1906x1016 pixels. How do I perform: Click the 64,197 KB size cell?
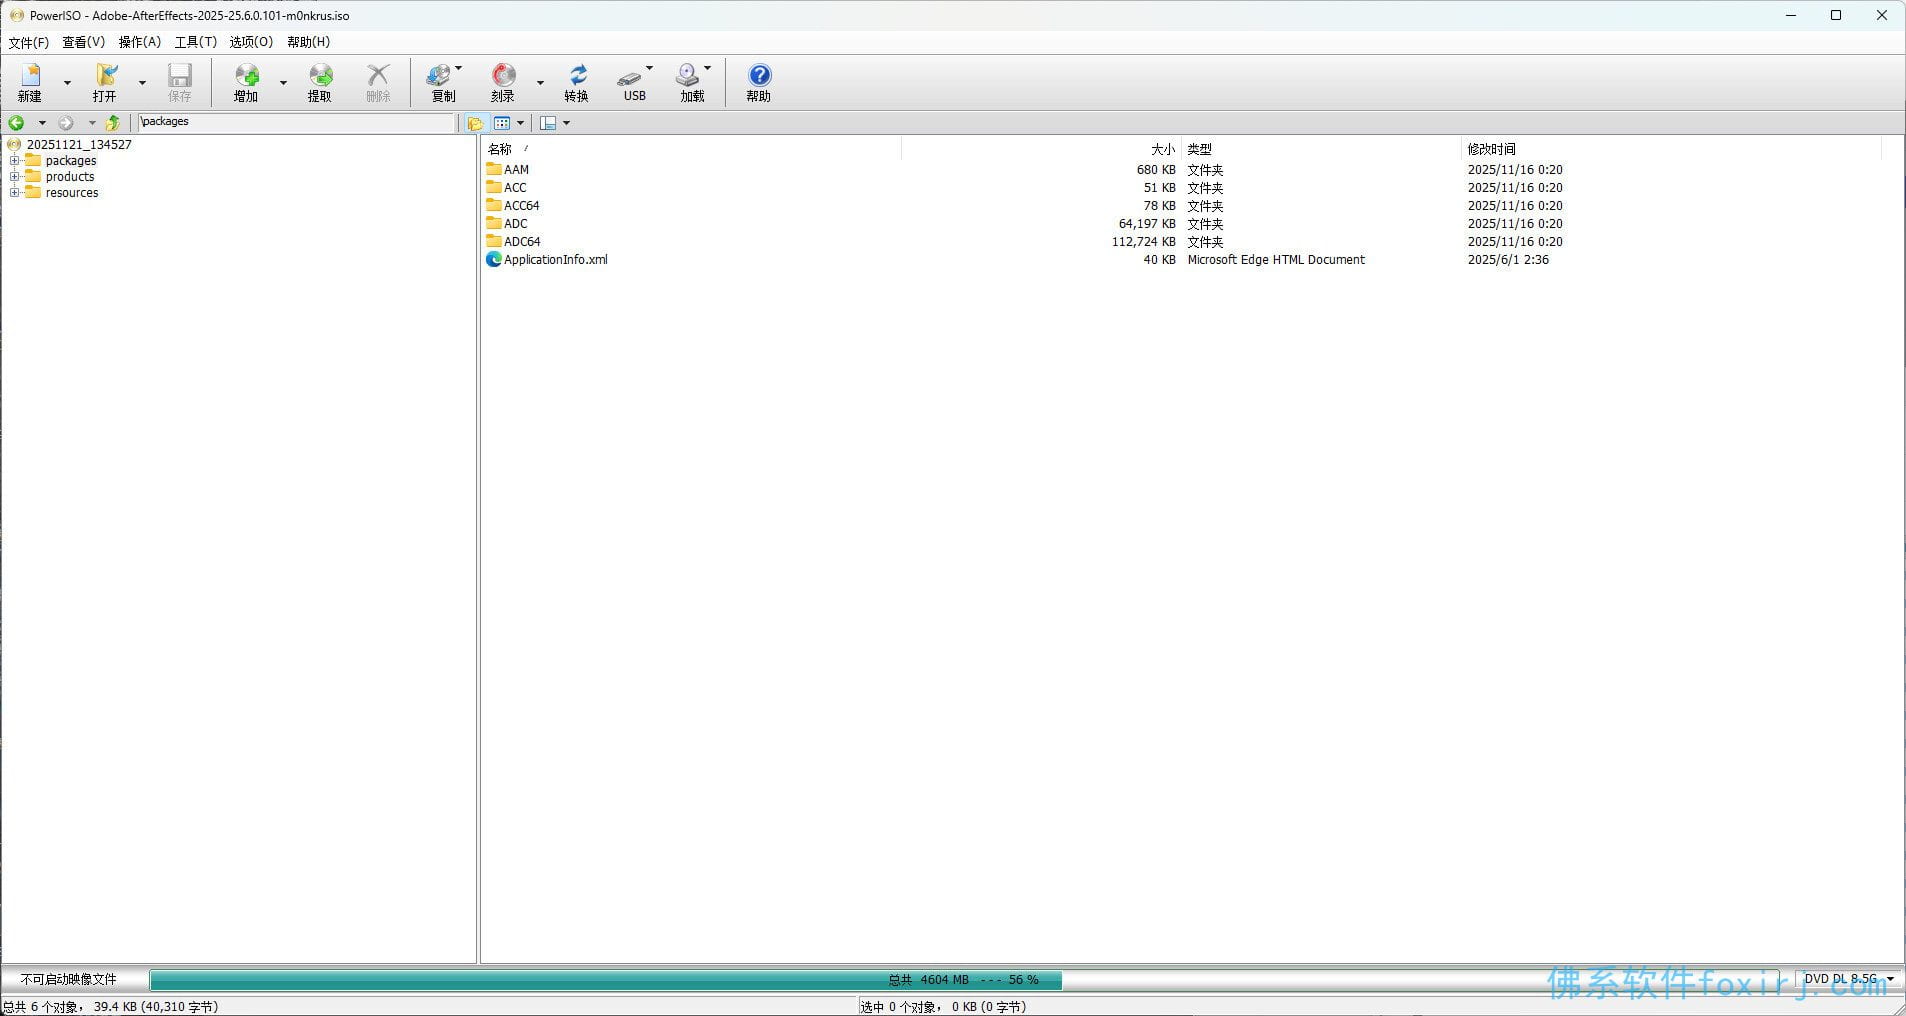tap(1147, 223)
